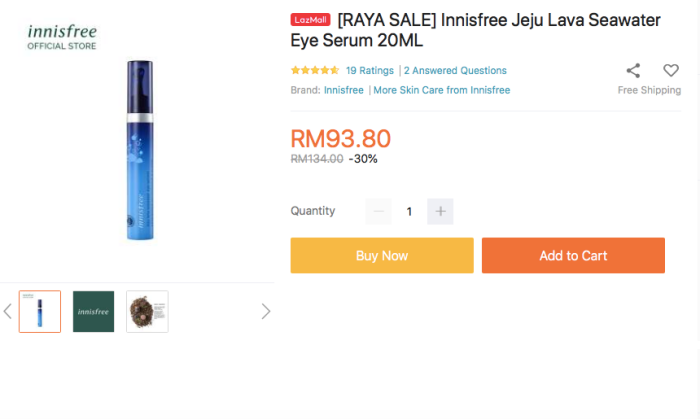Open the 19 Ratings link
This screenshot has height=419, width=700.
tap(370, 71)
